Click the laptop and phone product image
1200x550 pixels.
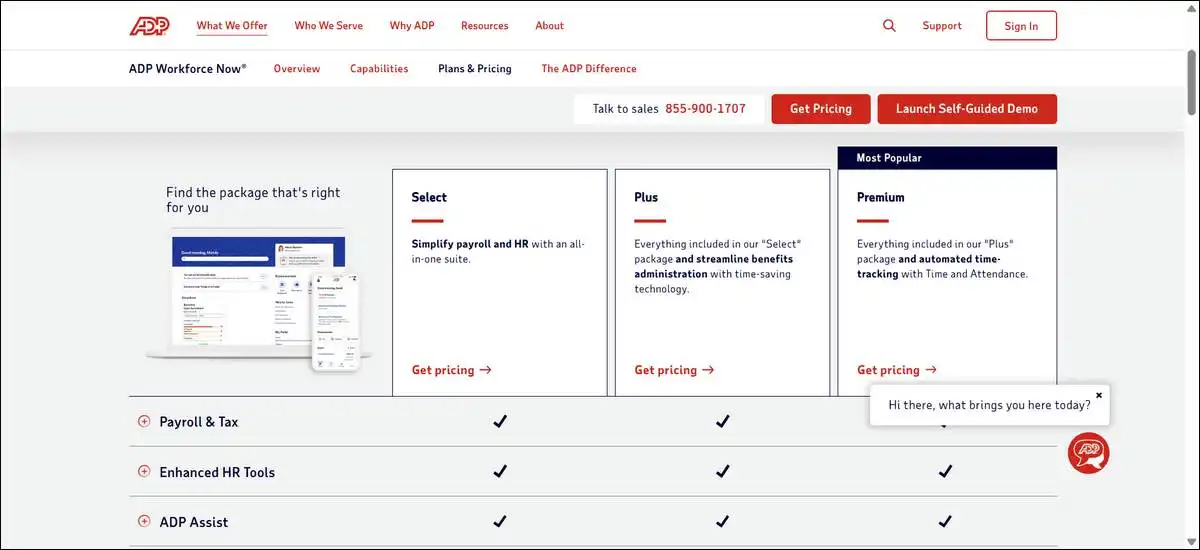click(x=259, y=302)
